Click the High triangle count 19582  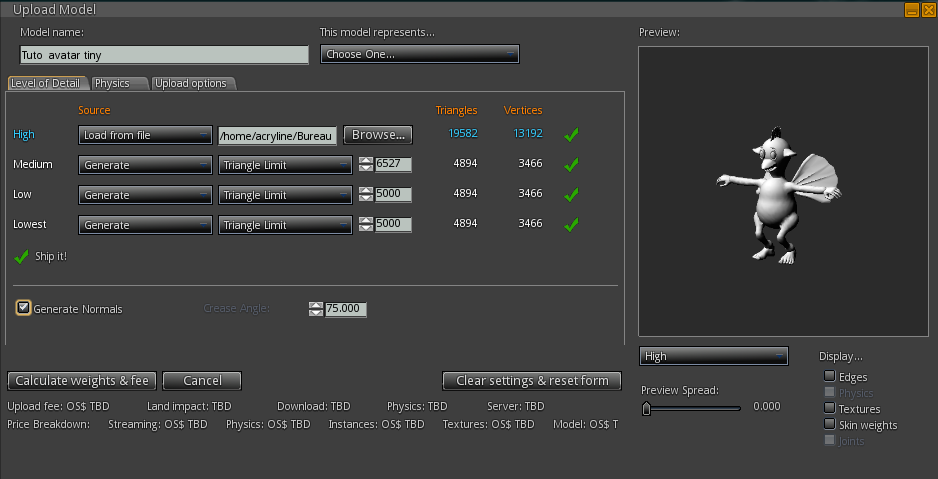(463, 133)
